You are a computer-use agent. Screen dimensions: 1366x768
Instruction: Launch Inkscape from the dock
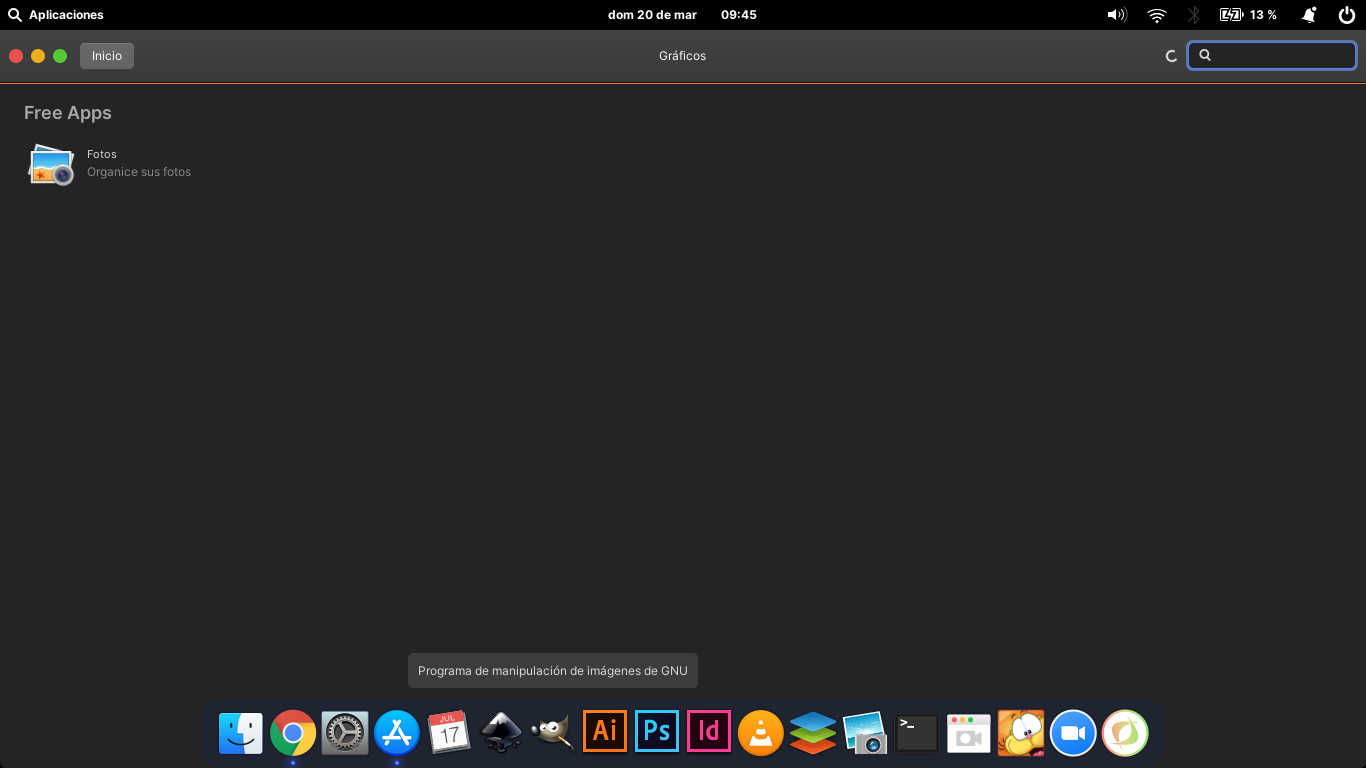click(x=501, y=733)
